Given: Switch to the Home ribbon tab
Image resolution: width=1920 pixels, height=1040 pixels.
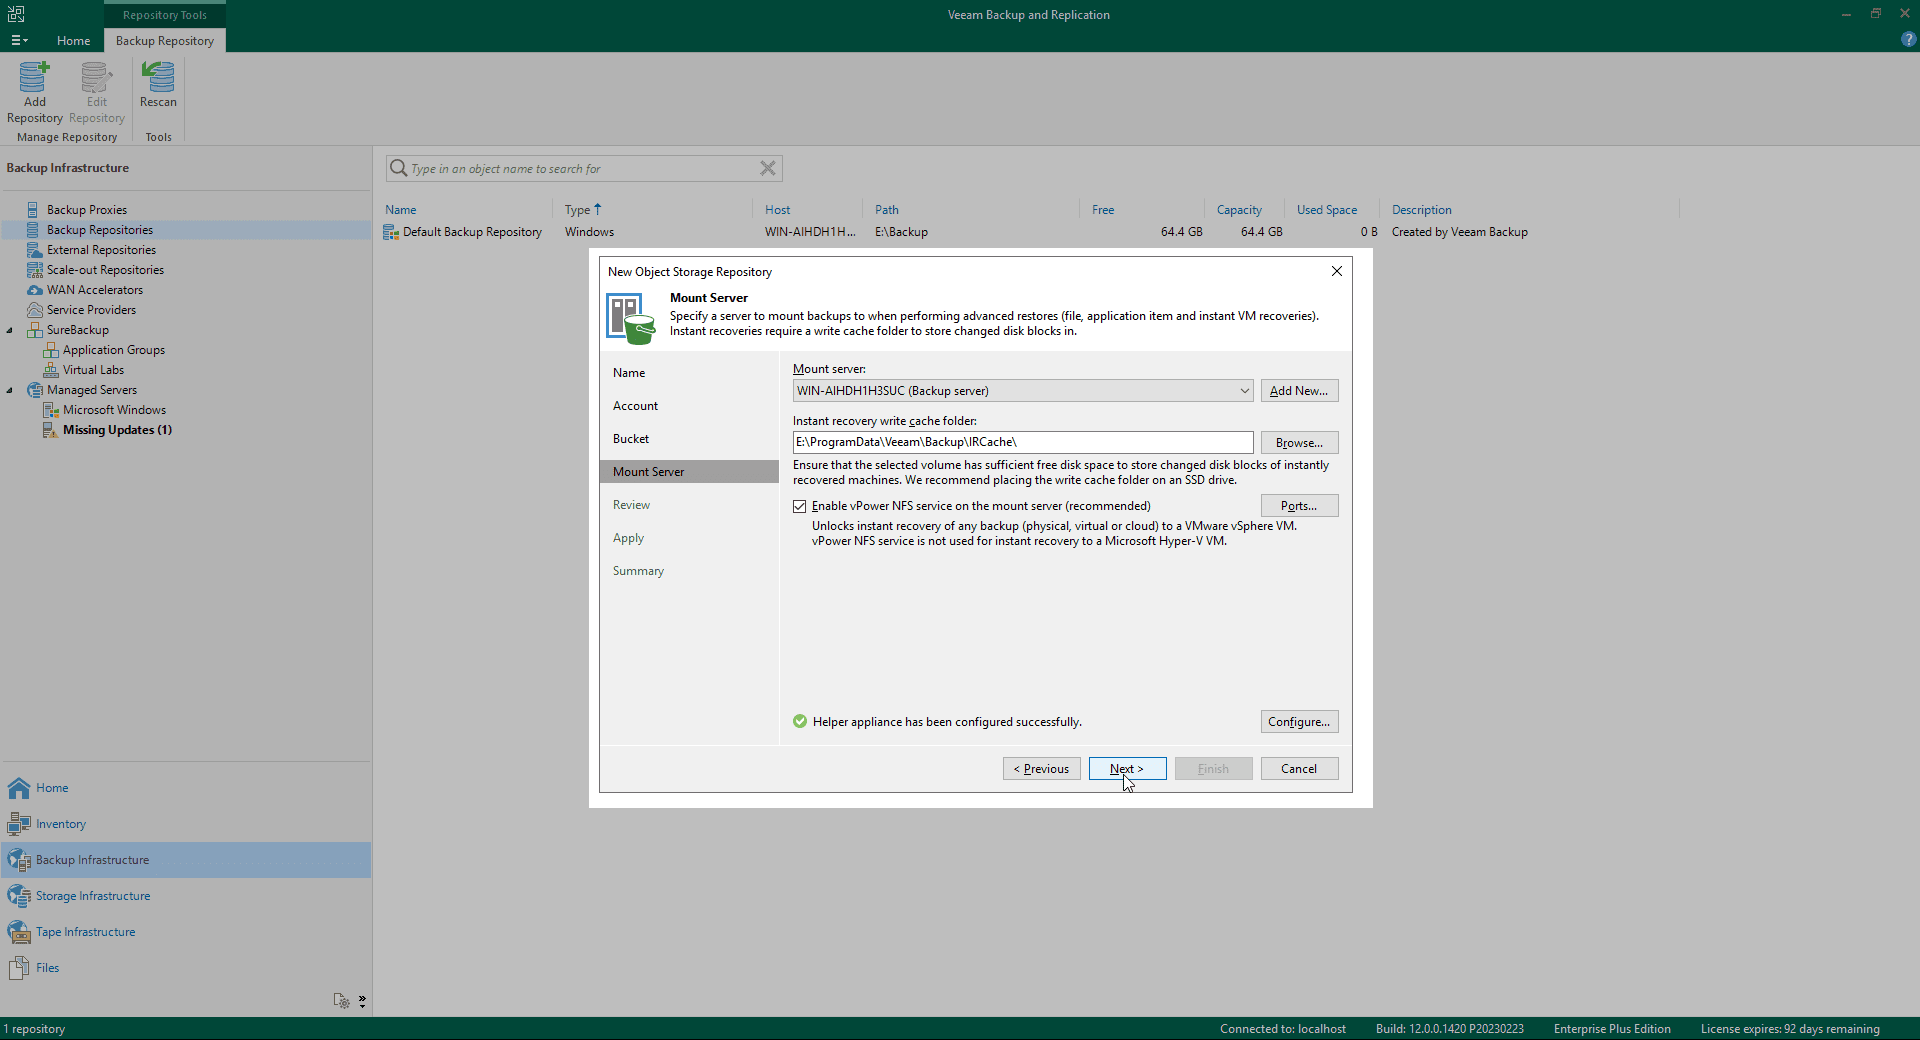Looking at the screenshot, I should [x=73, y=41].
